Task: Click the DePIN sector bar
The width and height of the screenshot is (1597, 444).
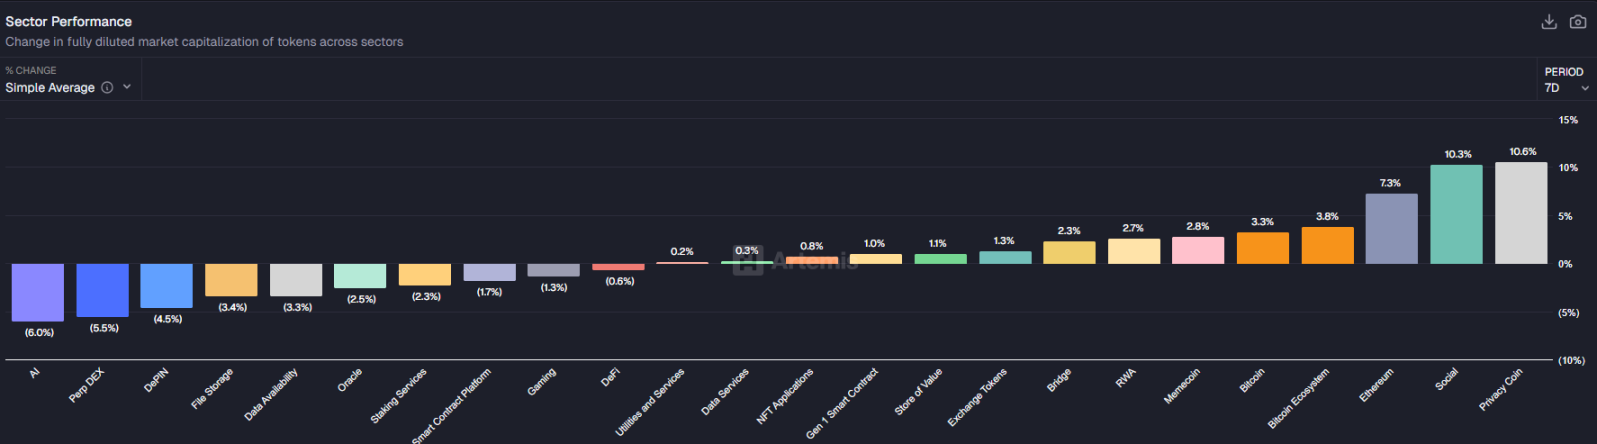Action: tap(166, 285)
